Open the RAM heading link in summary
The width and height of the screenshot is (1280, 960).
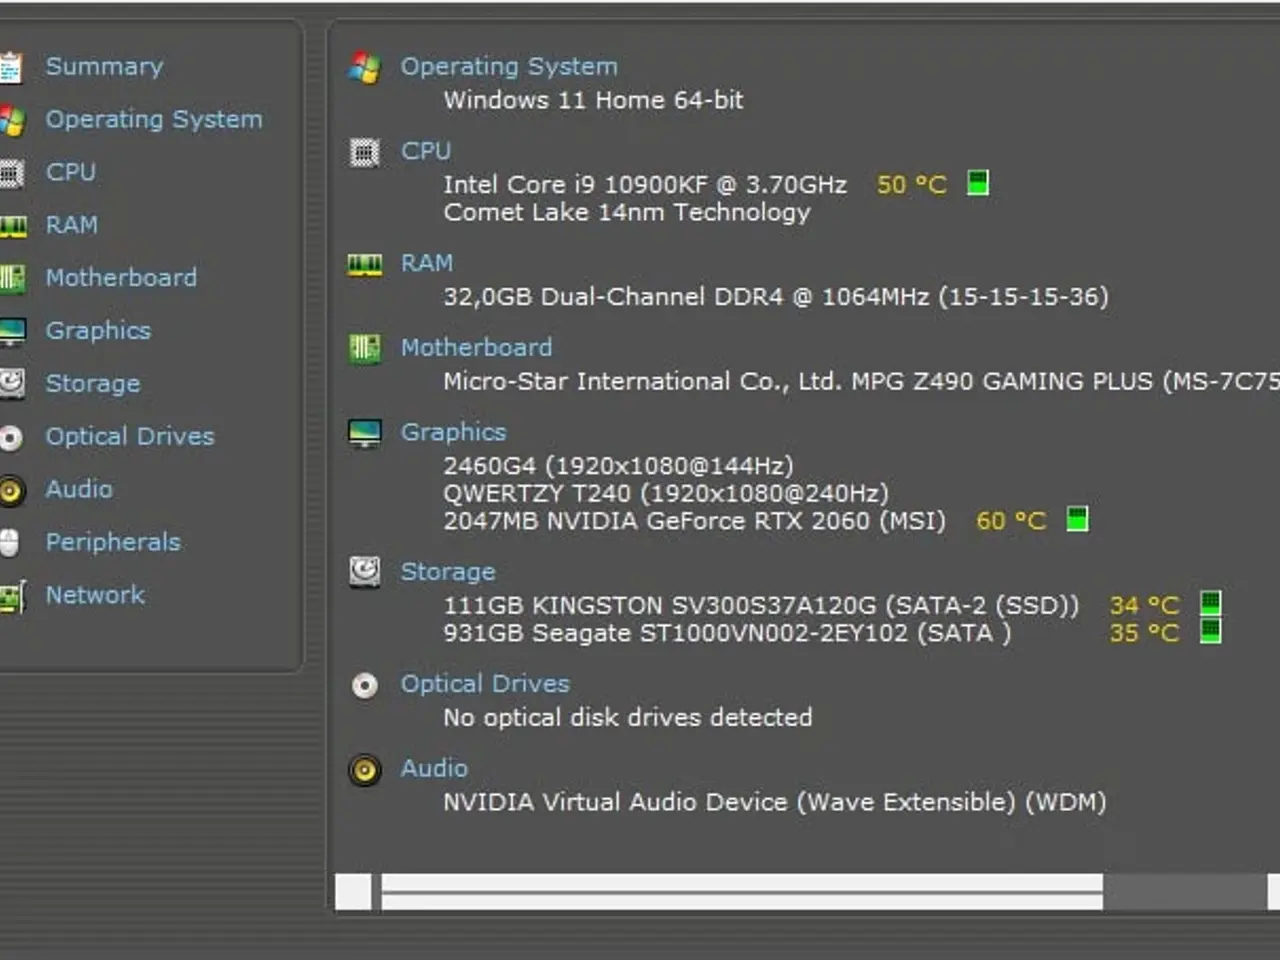[427, 263]
